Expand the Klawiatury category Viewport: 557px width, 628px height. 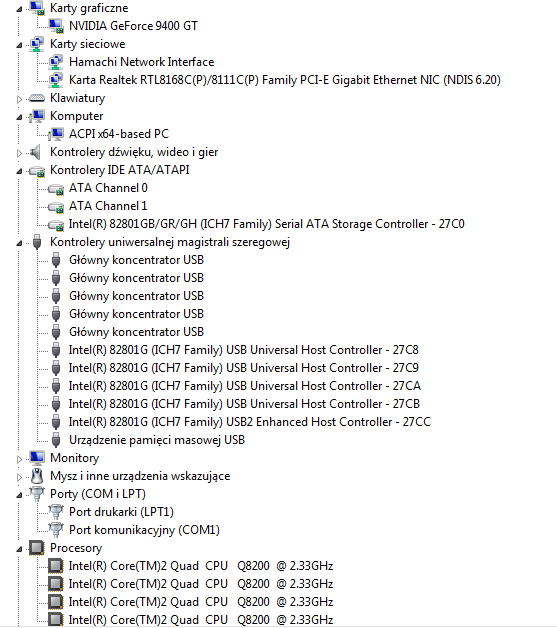[19, 99]
